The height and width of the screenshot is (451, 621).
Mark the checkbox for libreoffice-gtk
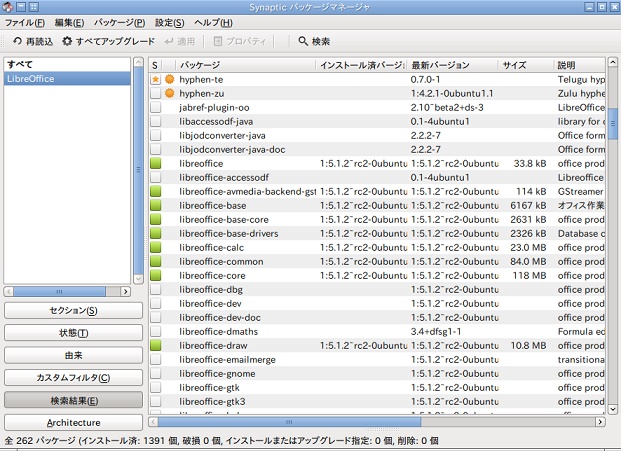[156, 387]
